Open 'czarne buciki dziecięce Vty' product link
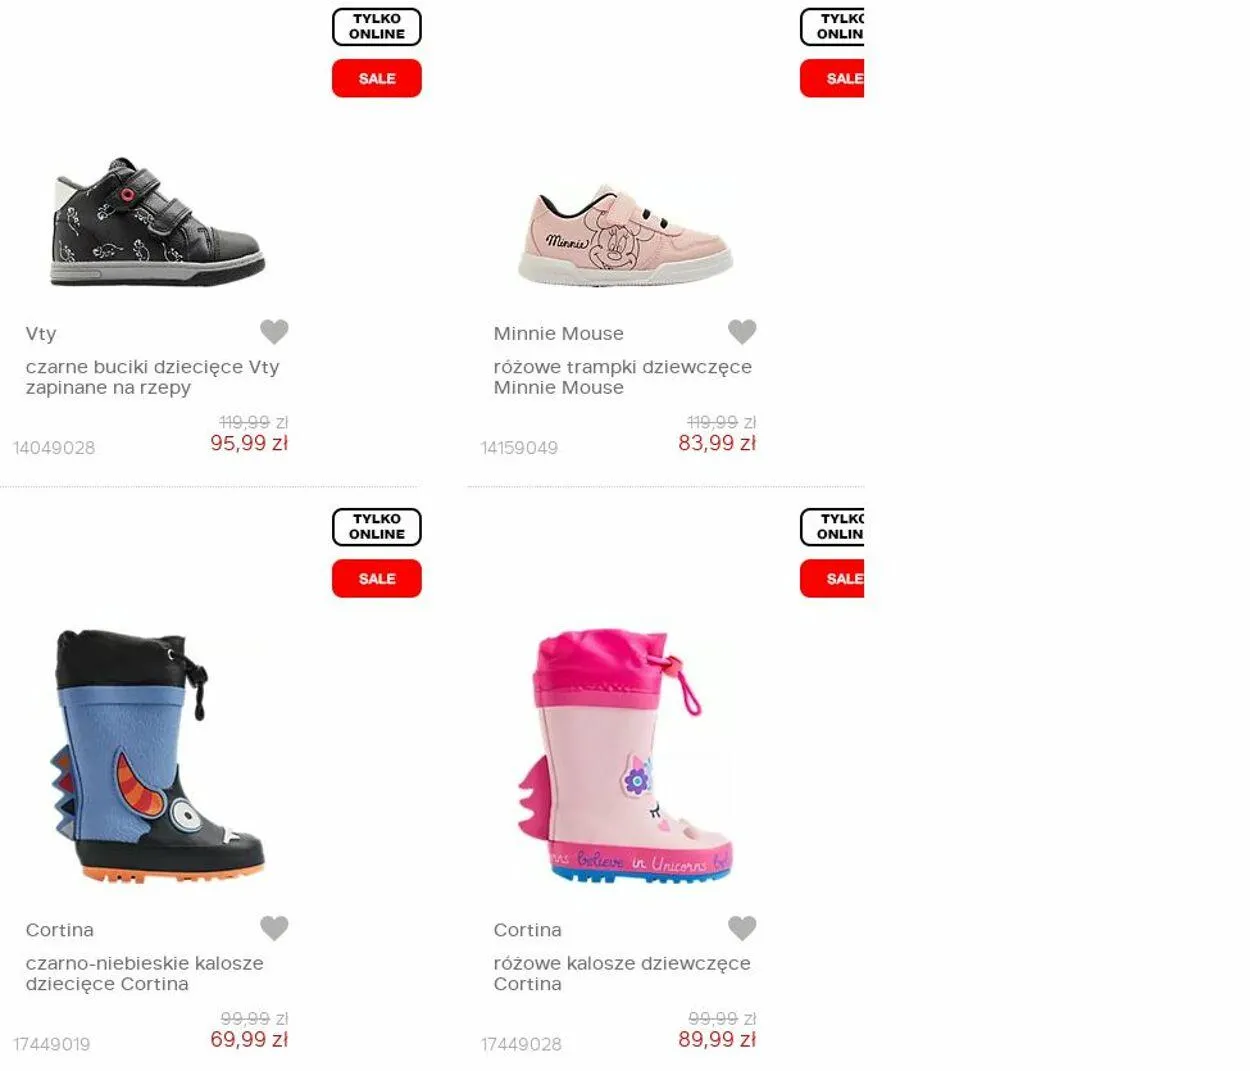 [x=153, y=377]
